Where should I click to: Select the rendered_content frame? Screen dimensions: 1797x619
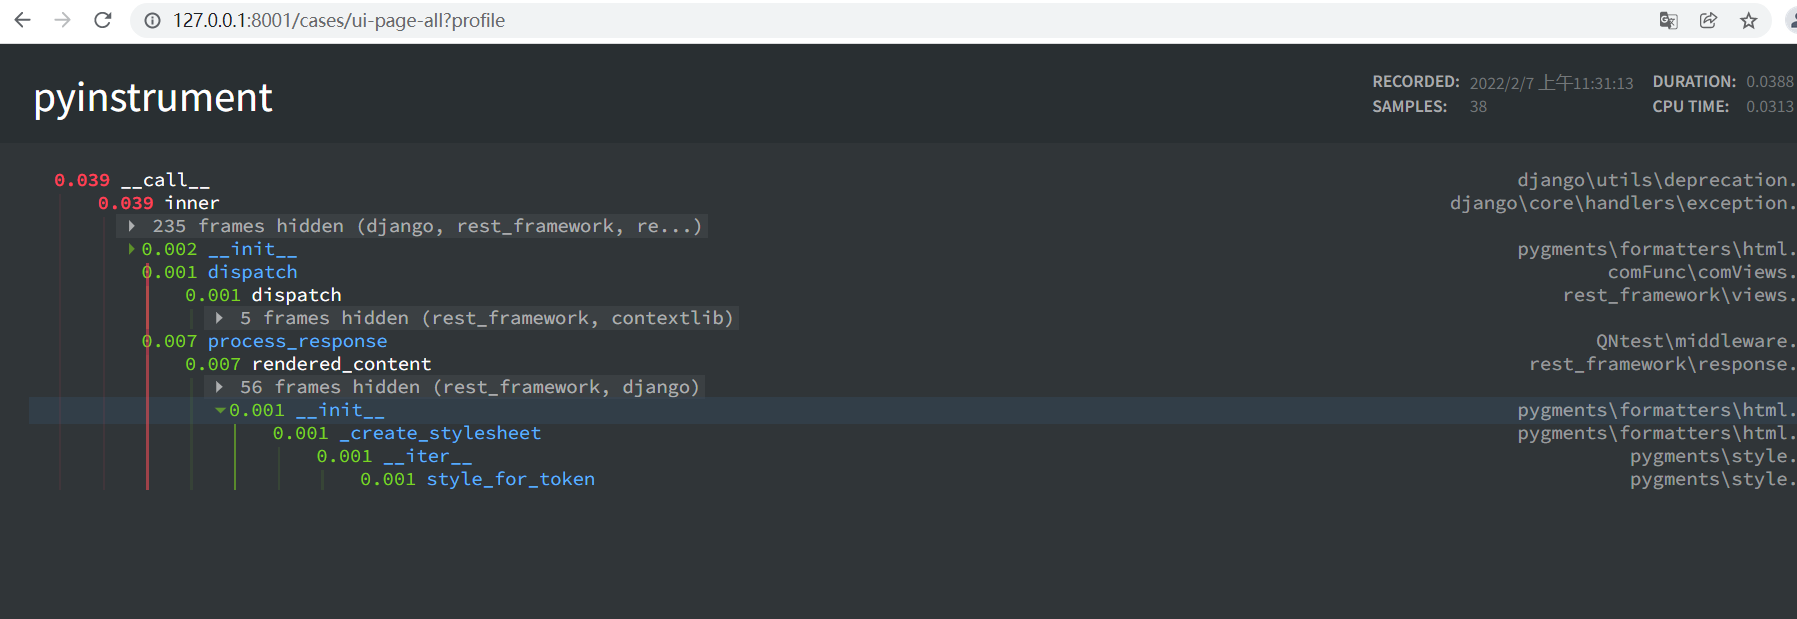(308, 364)
